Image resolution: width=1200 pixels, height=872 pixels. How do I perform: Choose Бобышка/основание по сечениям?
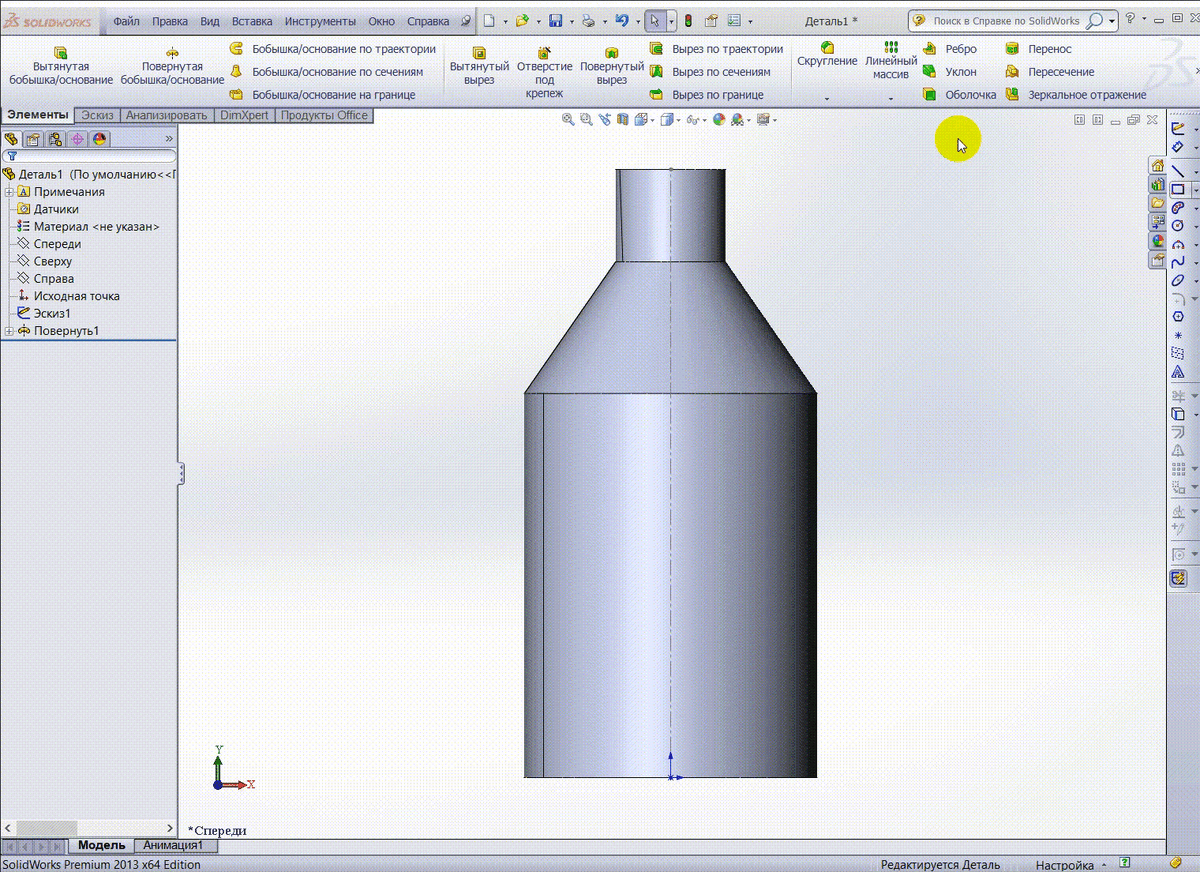click(327, 72)
